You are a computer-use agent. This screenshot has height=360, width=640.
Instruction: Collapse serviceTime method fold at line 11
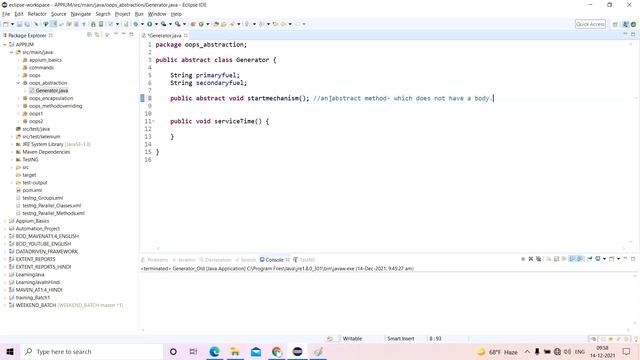click(153, 121)
